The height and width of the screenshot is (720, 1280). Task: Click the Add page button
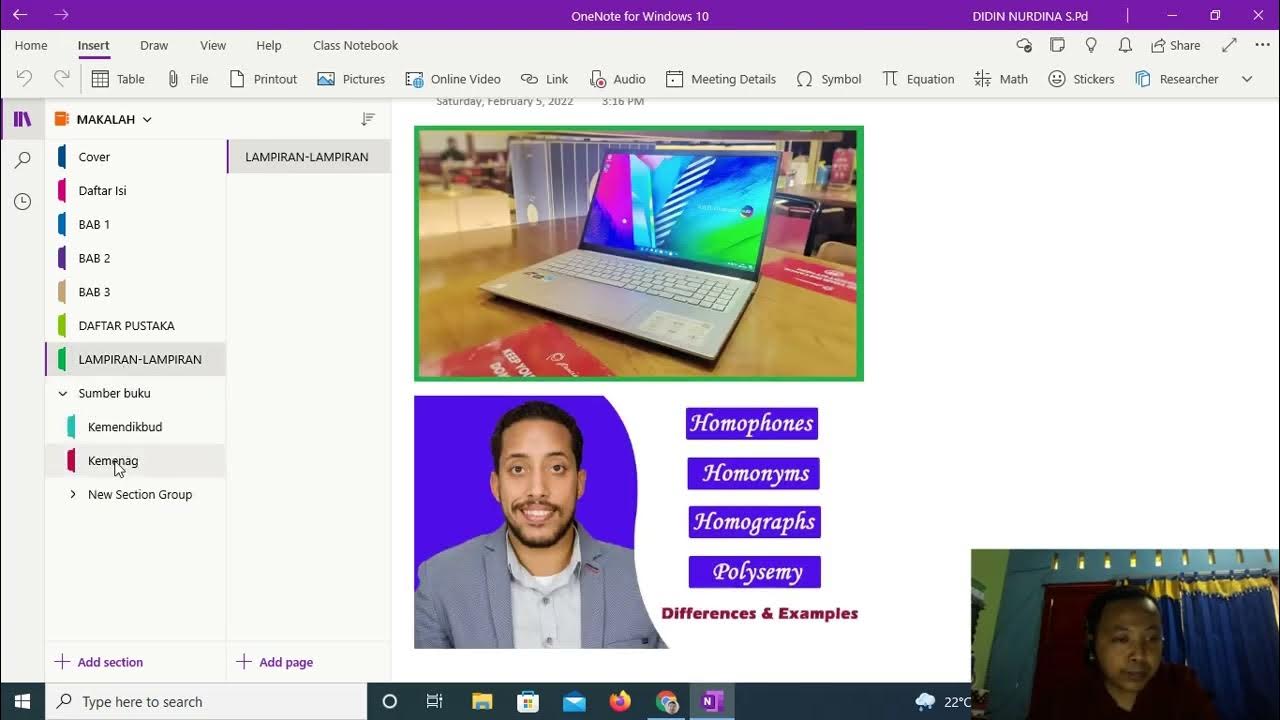click(275, 662)
